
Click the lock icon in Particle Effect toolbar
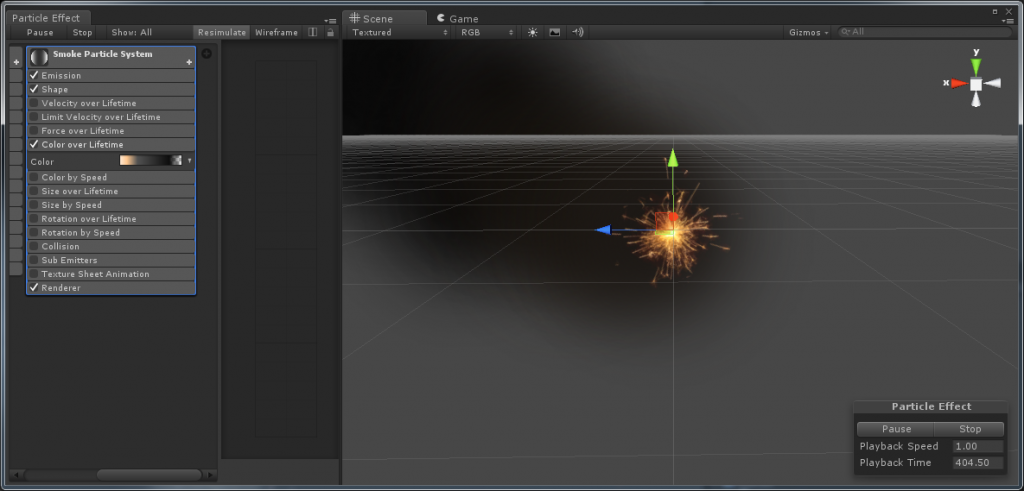(330, 32)
